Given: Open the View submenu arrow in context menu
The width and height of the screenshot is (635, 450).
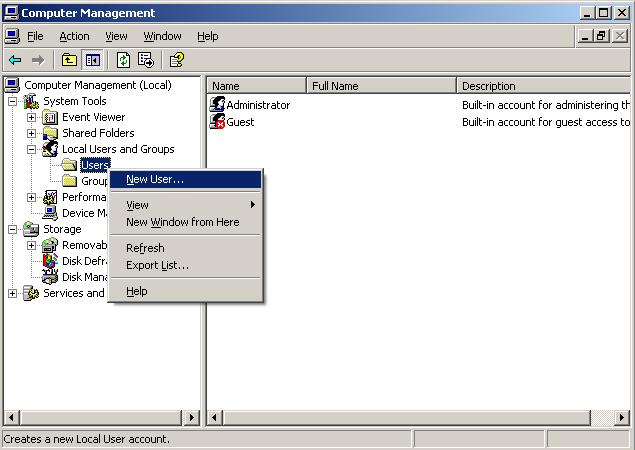Looking at the screenshot, I should pos(253,205).
